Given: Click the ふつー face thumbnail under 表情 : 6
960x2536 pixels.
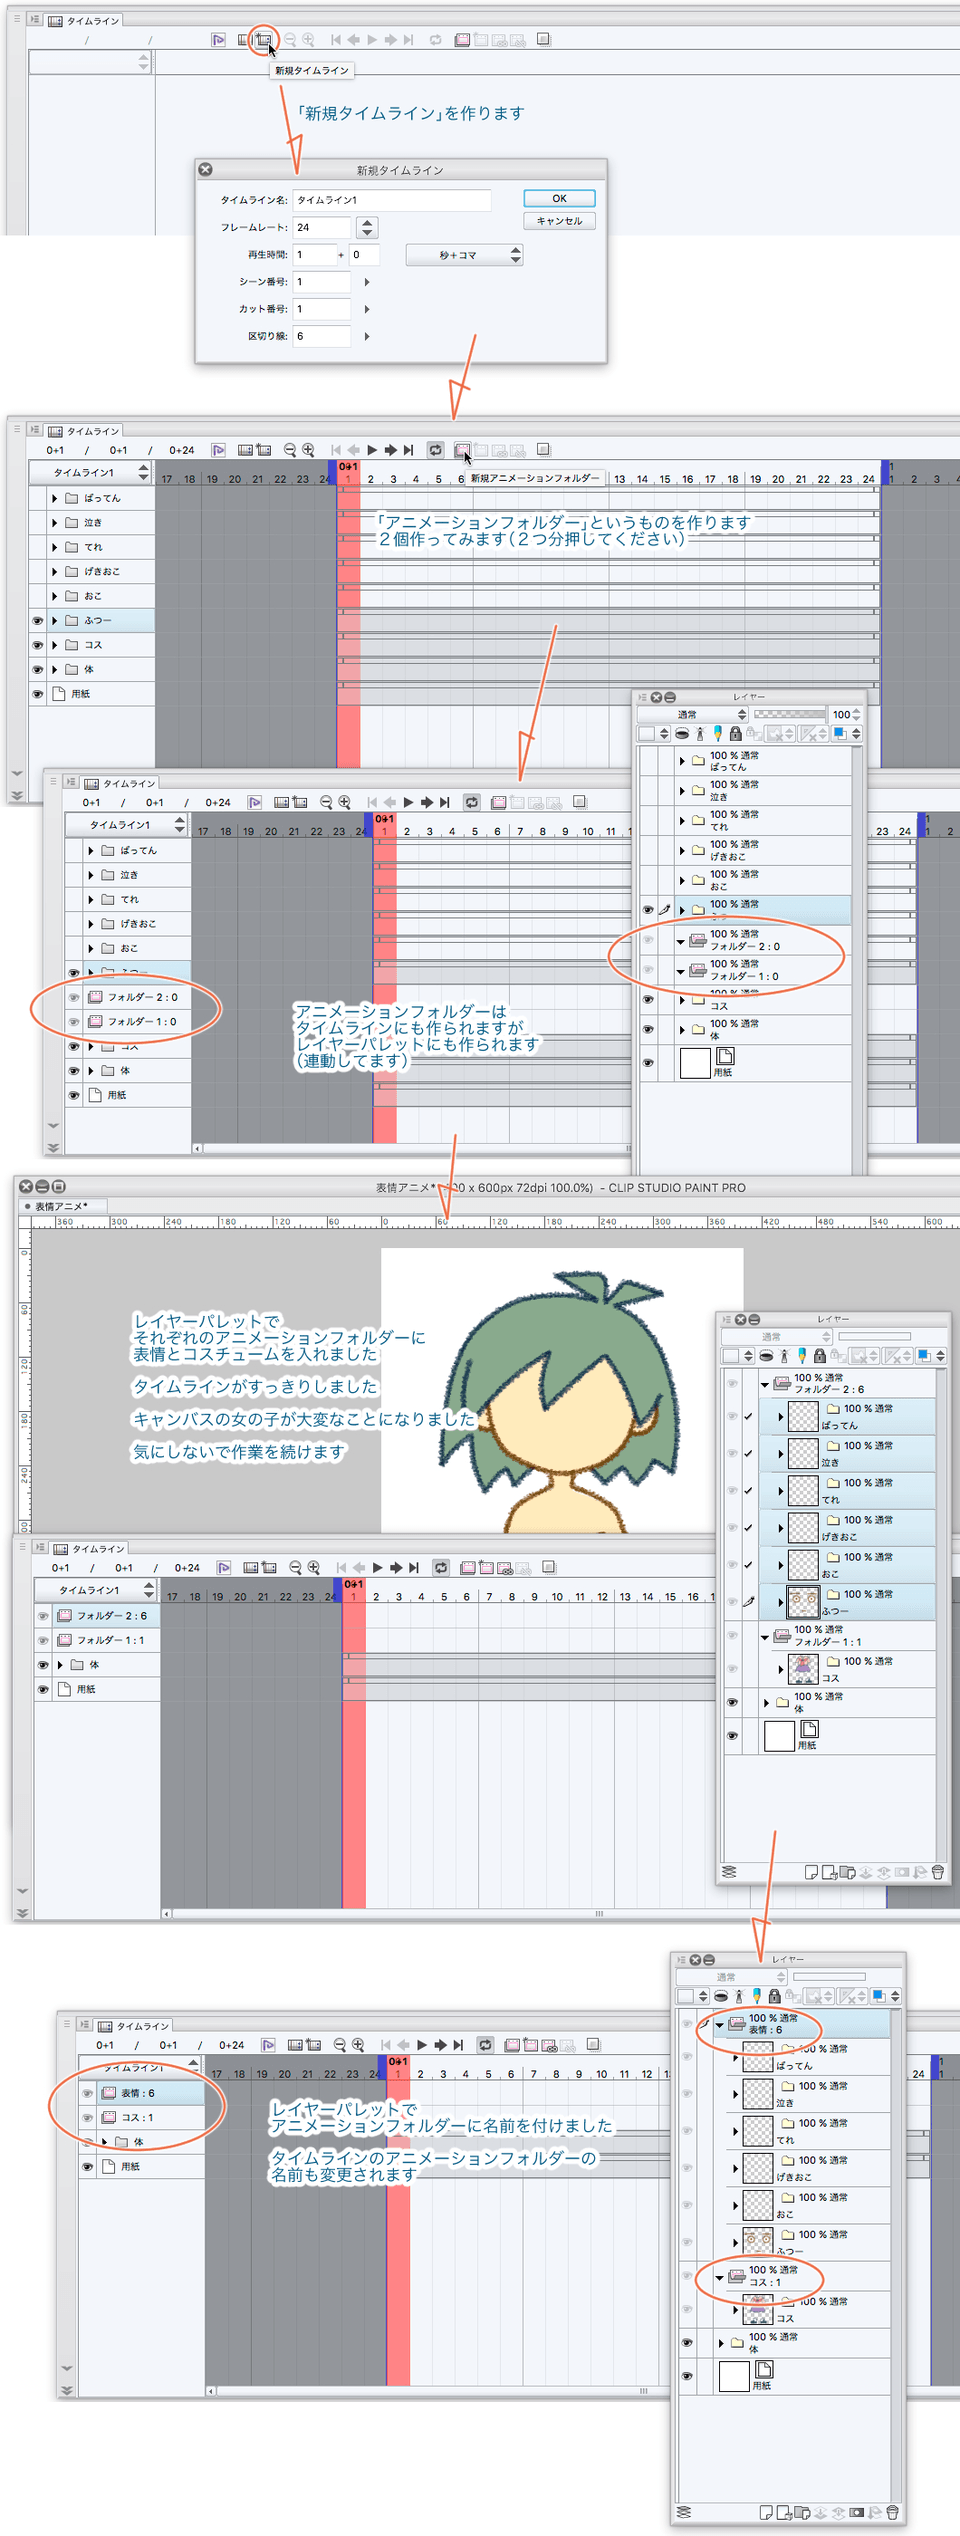Looking at the screenshot, I should click(x=758, y=2242).
